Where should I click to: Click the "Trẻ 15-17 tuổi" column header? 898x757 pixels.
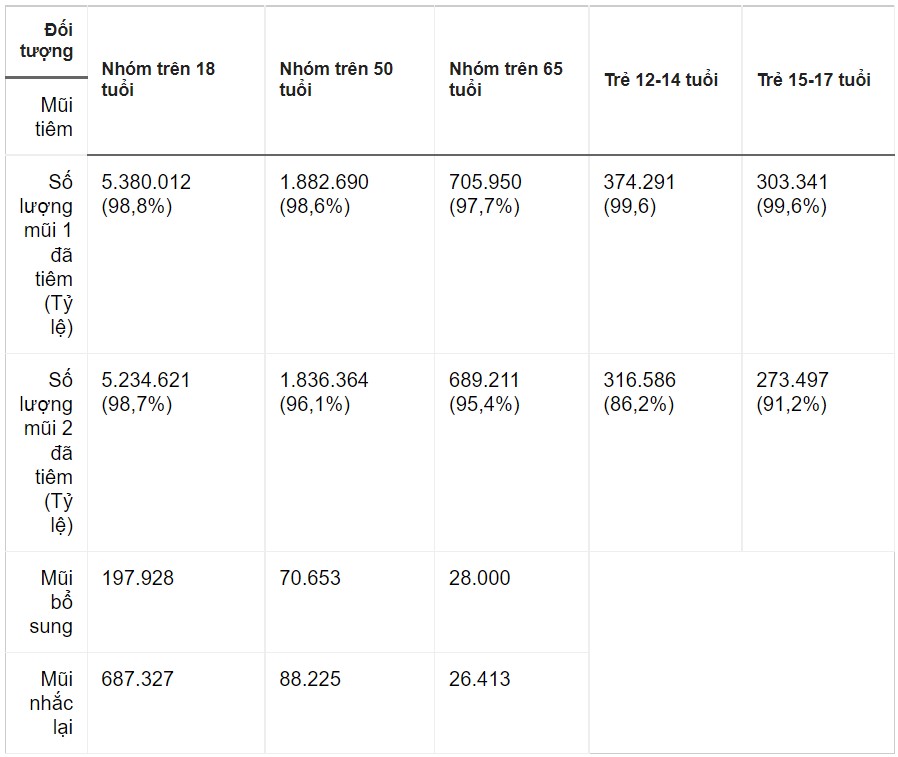(814, 80)
